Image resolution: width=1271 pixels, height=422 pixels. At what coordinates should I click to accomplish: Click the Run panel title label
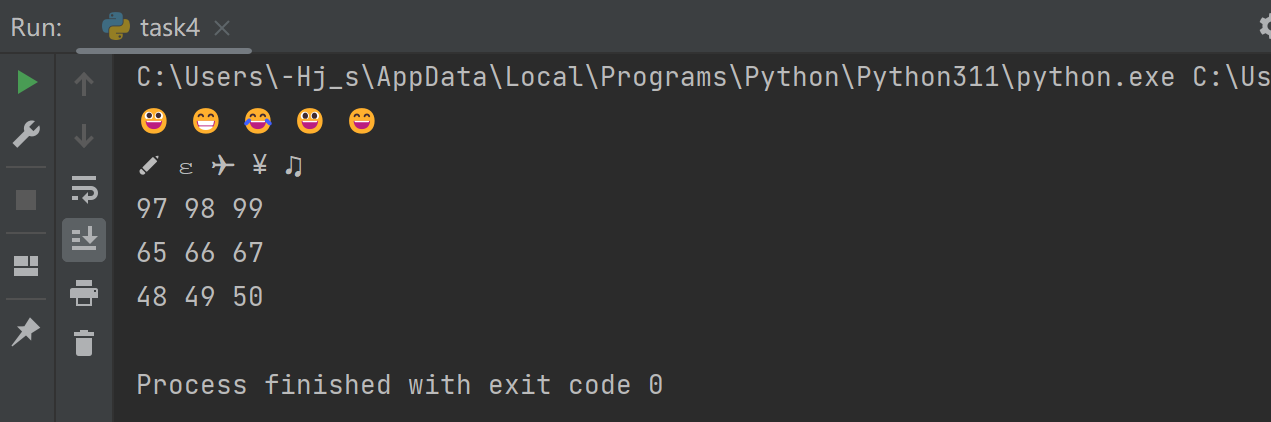tap(37, 27)
